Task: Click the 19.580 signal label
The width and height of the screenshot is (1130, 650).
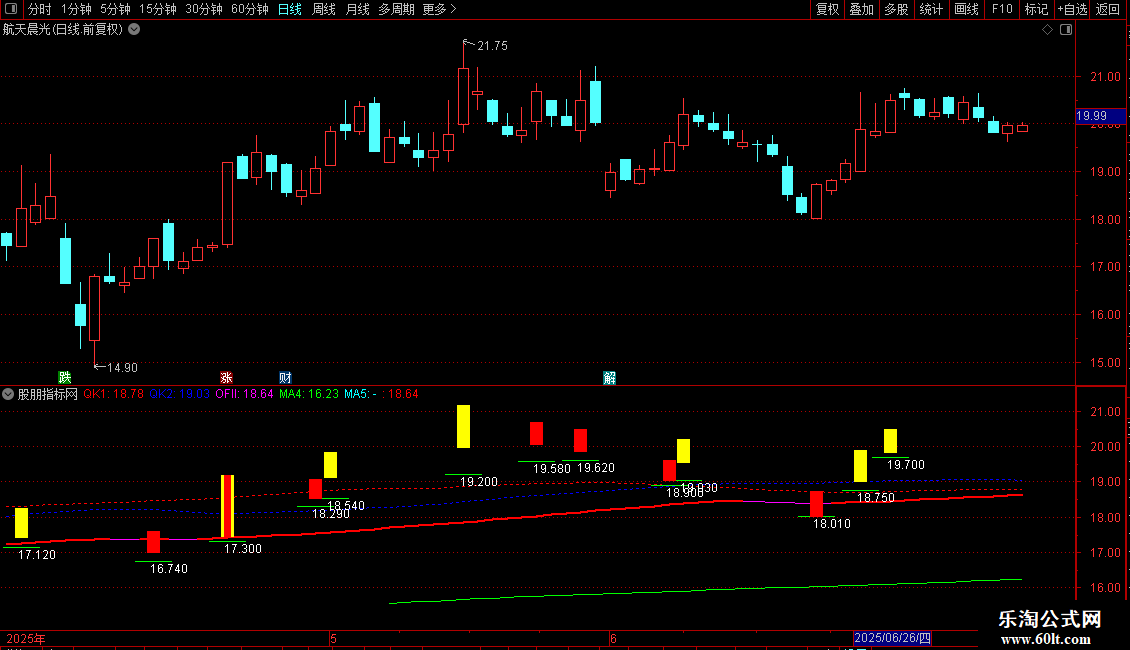Action: pyautogui.click(x=552, y=469)
